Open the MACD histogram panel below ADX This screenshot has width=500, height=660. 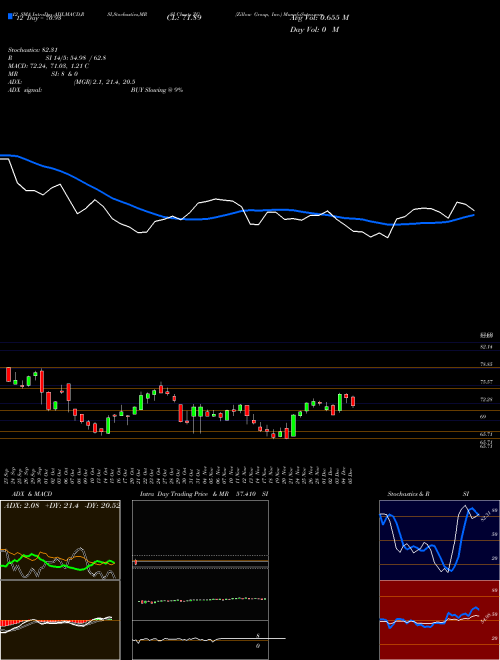[60, 620]
